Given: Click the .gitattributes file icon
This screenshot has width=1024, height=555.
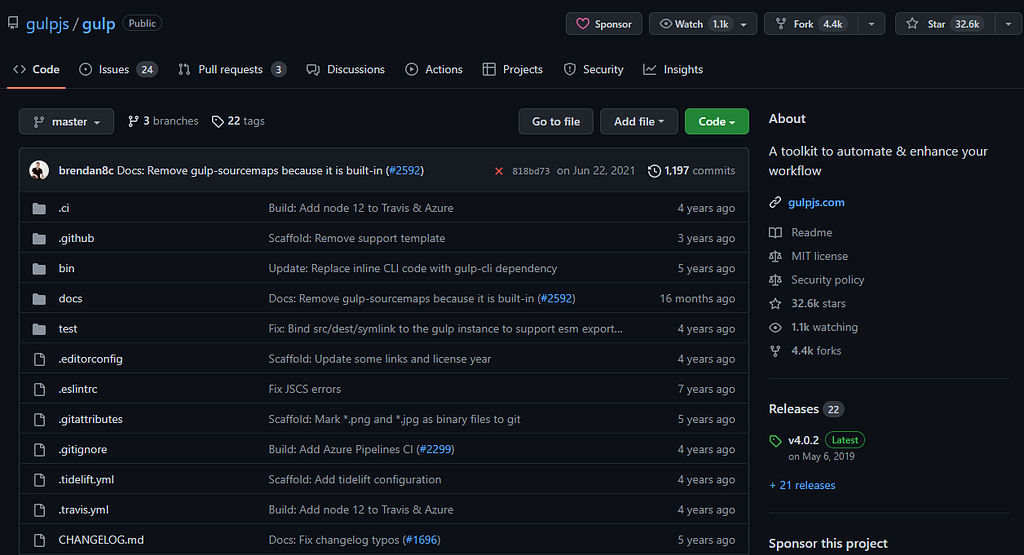Looking at the screenshot, I should click(39, 419).
